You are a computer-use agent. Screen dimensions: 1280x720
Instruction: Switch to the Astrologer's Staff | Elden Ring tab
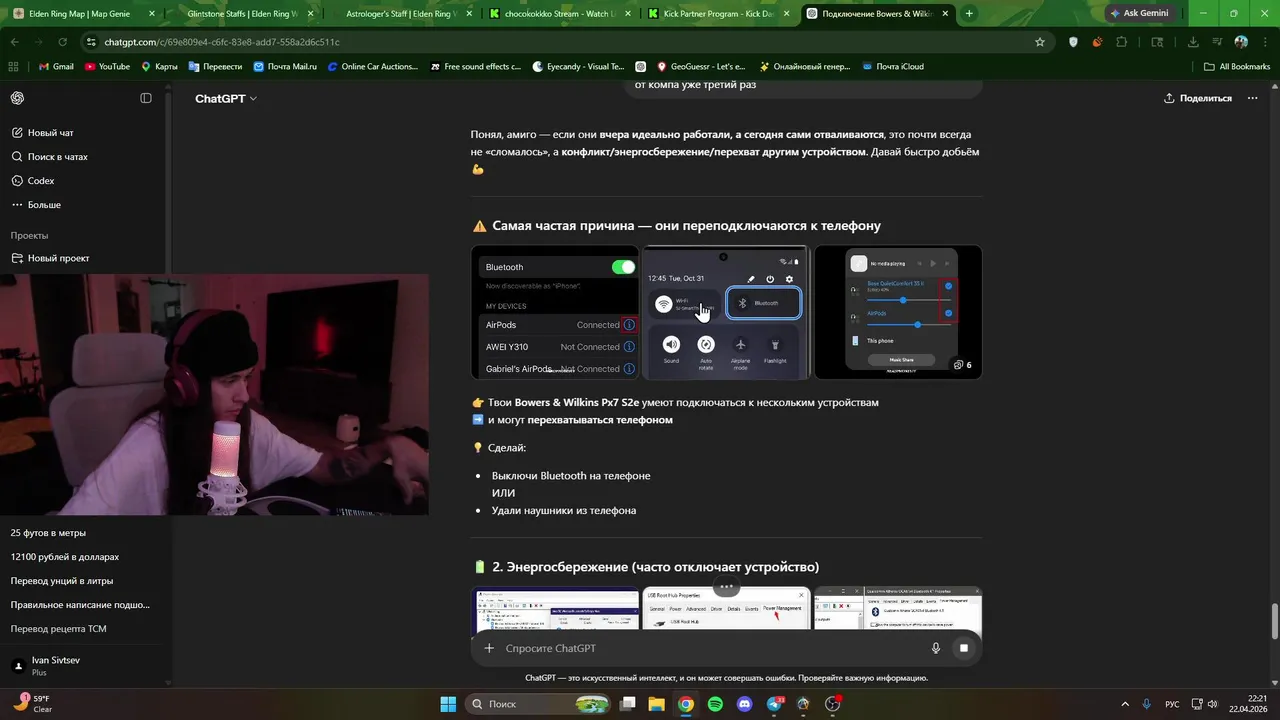pos(402,14)
